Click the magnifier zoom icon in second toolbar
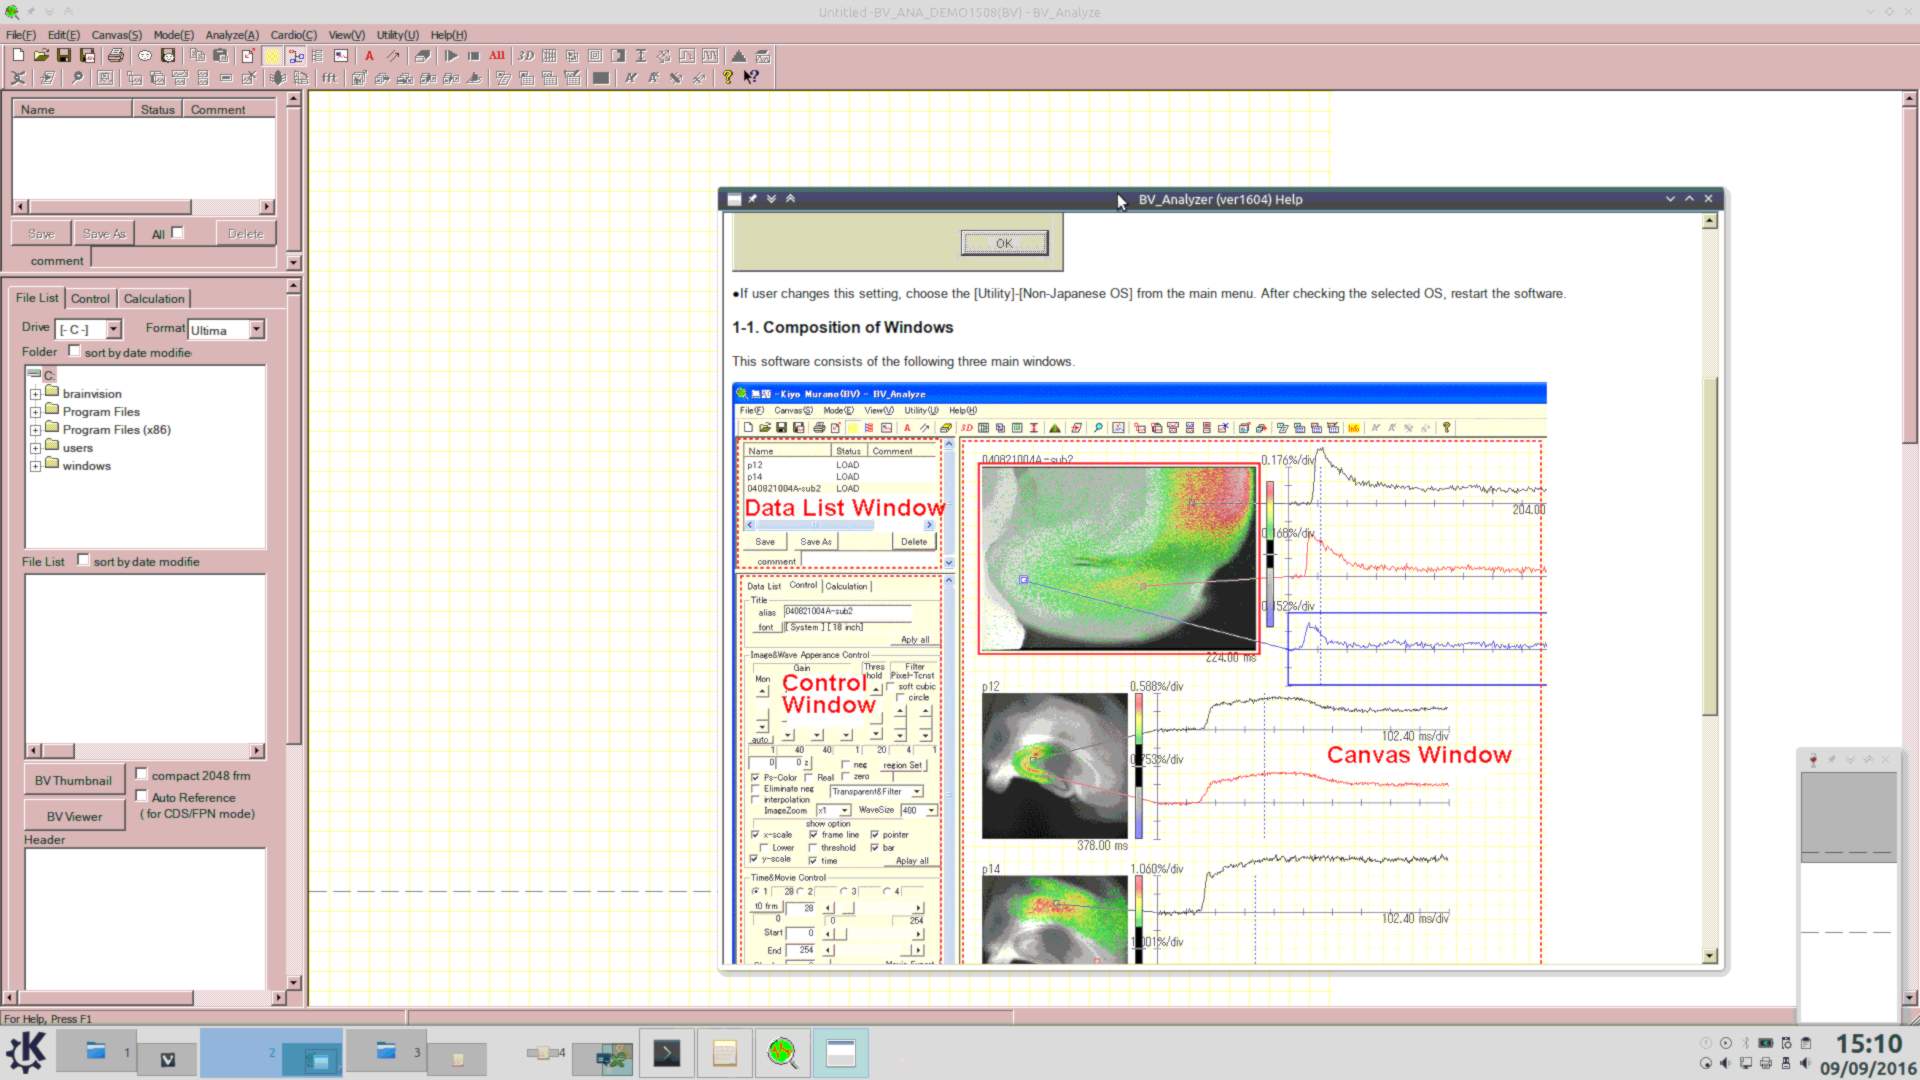Screen dimensions: 1920x1080 coord(76,78)
